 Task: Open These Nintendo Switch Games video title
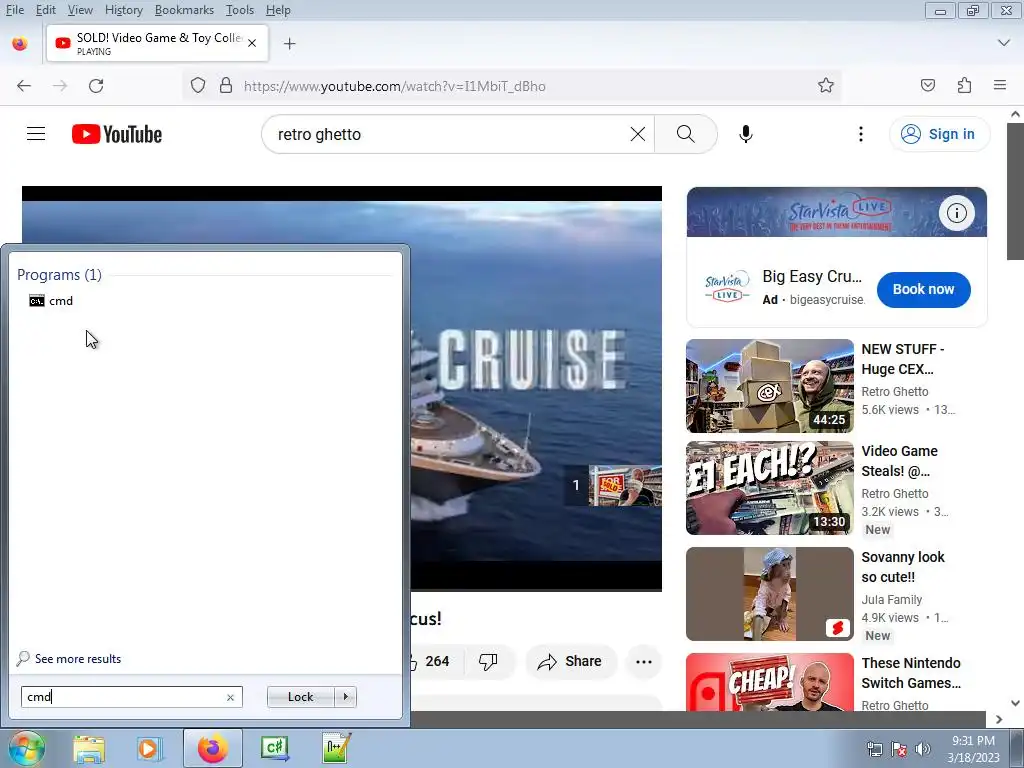(x=911, y=673)
